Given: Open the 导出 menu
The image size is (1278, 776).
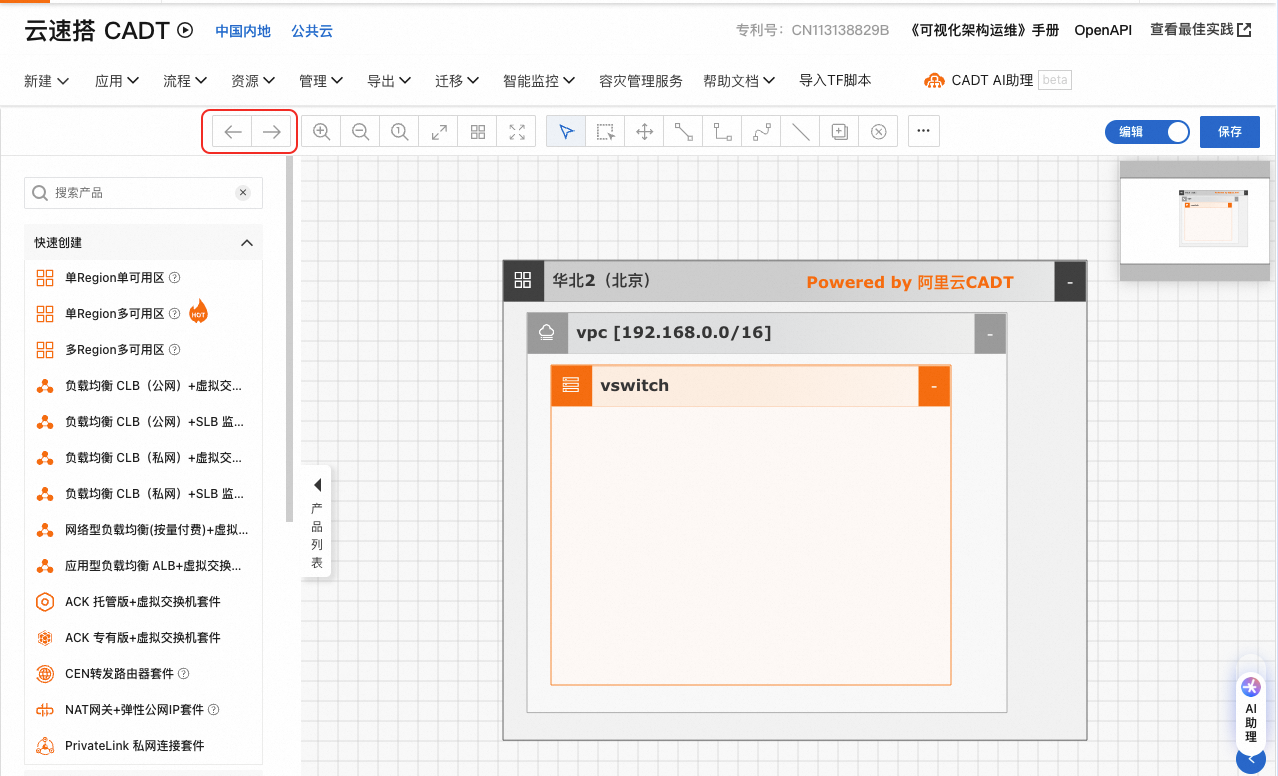Looking at the screenshot, I should point(389,81).
